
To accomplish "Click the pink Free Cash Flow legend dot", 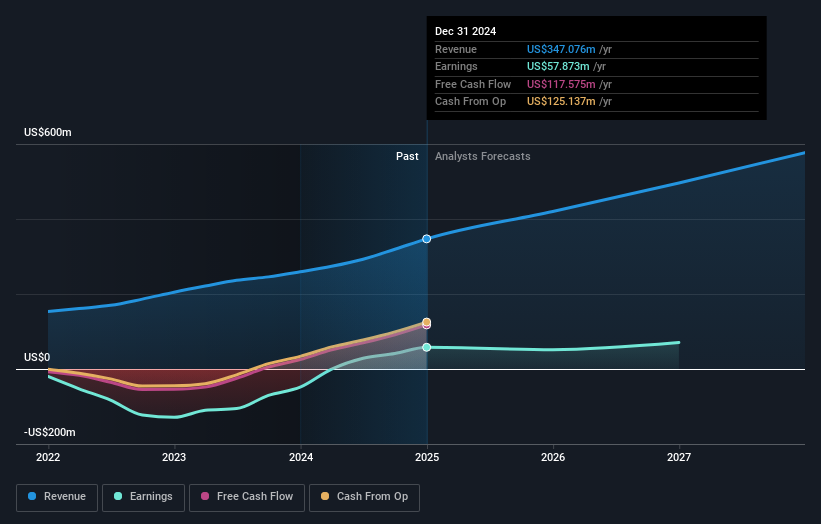I will [205, 496].
